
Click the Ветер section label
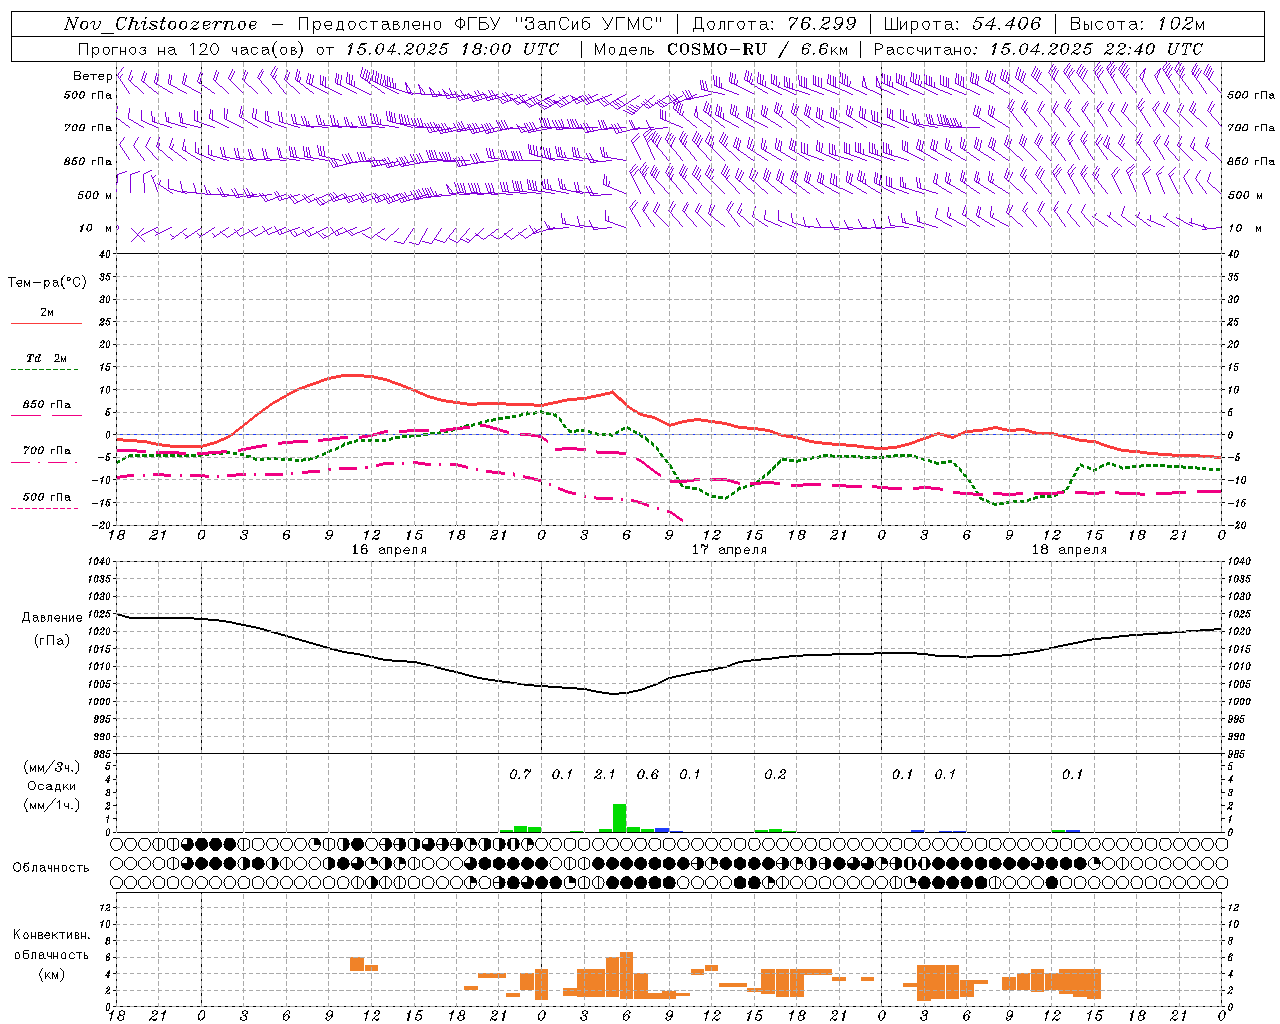[x=92, y=76]
